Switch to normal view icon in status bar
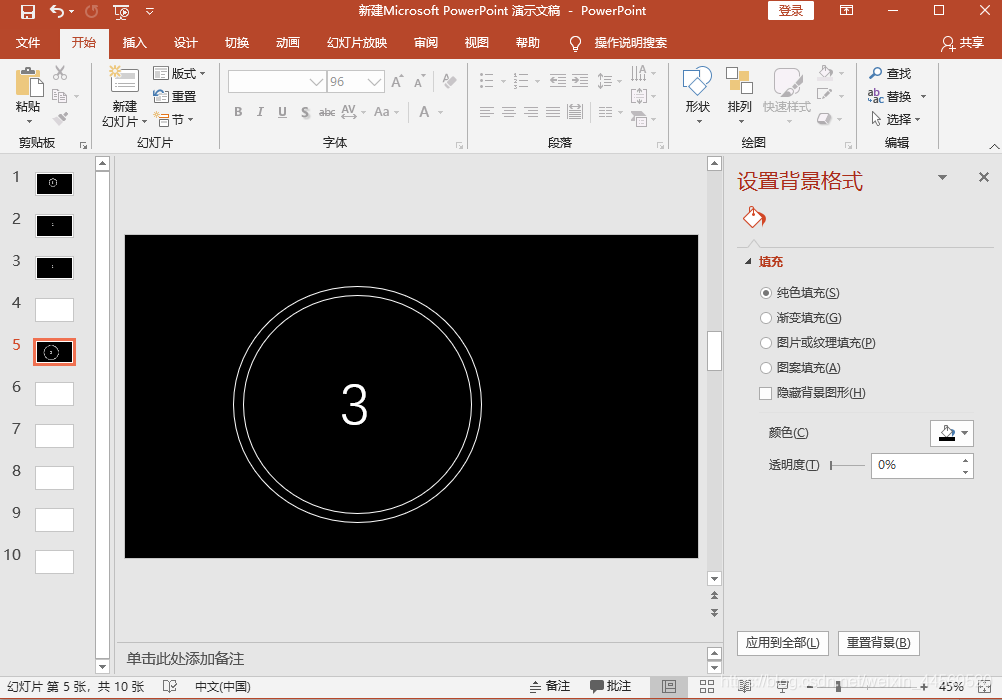The image size is (1002, 700). click(669, 687)
